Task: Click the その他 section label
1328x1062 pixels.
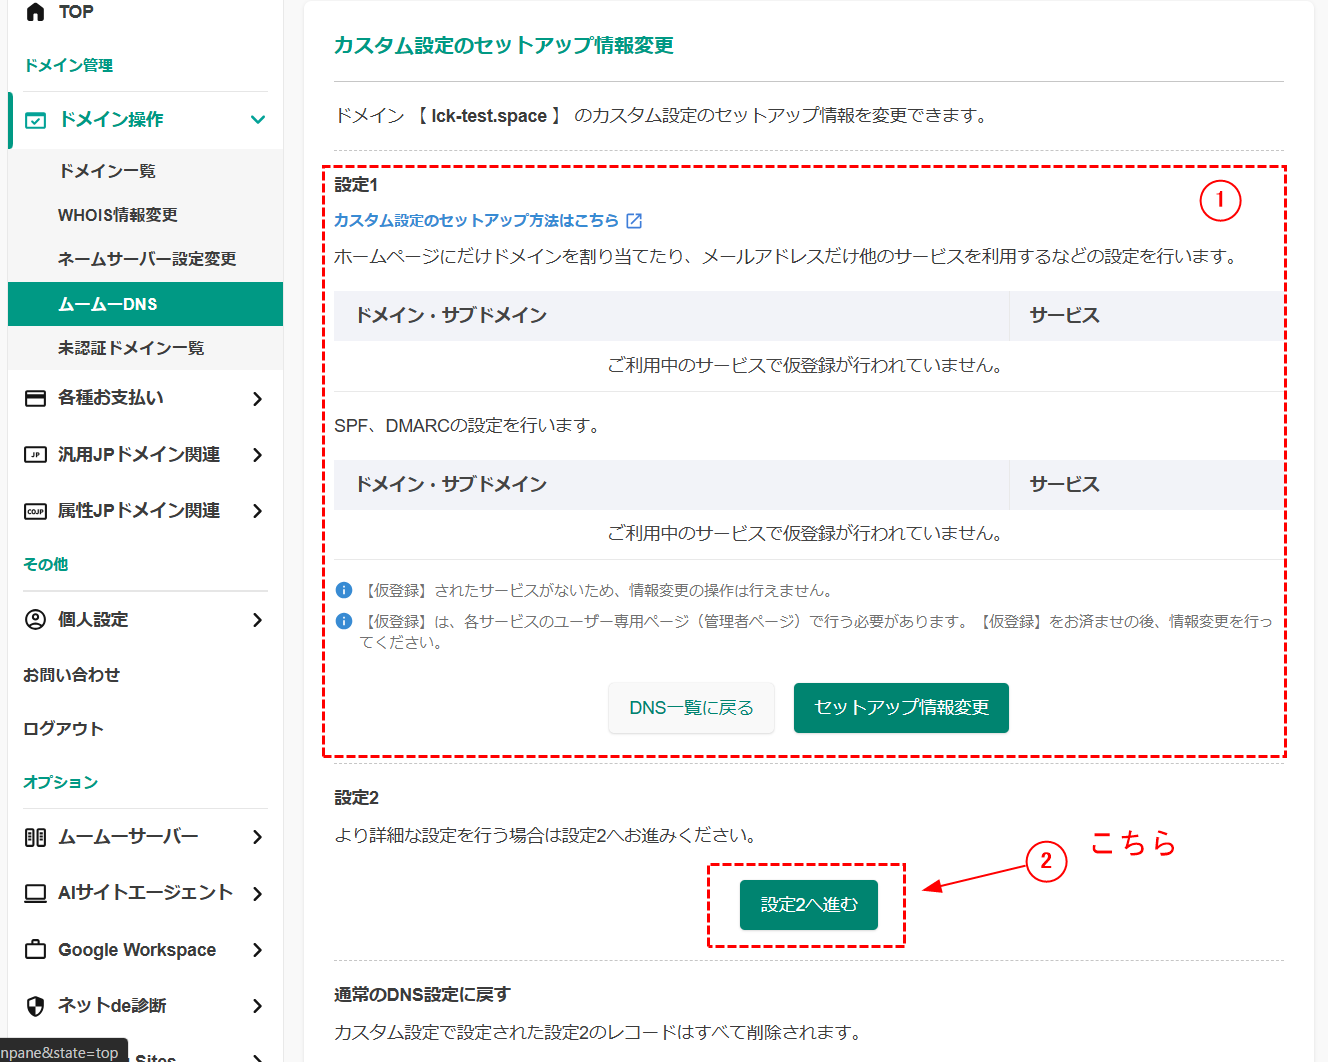Action: (x=46, y=565)
